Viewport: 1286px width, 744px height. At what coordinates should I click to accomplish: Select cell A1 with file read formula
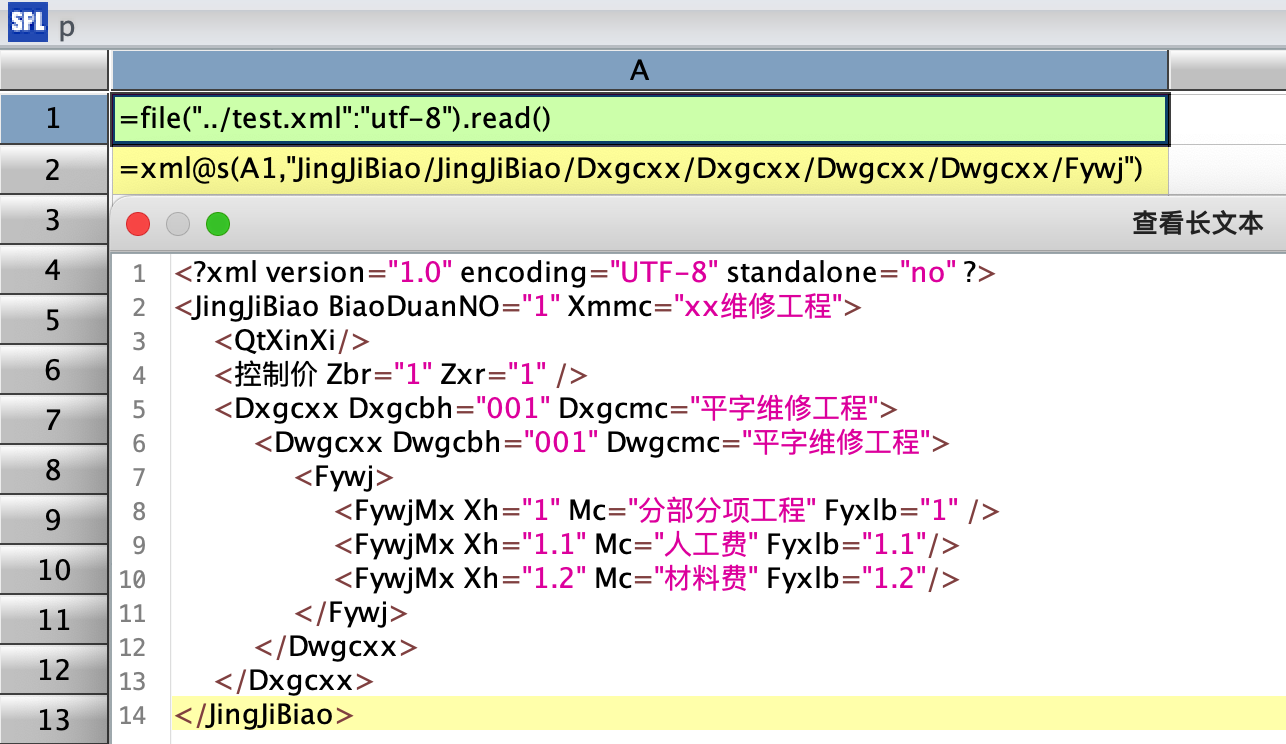click(639, 119)
